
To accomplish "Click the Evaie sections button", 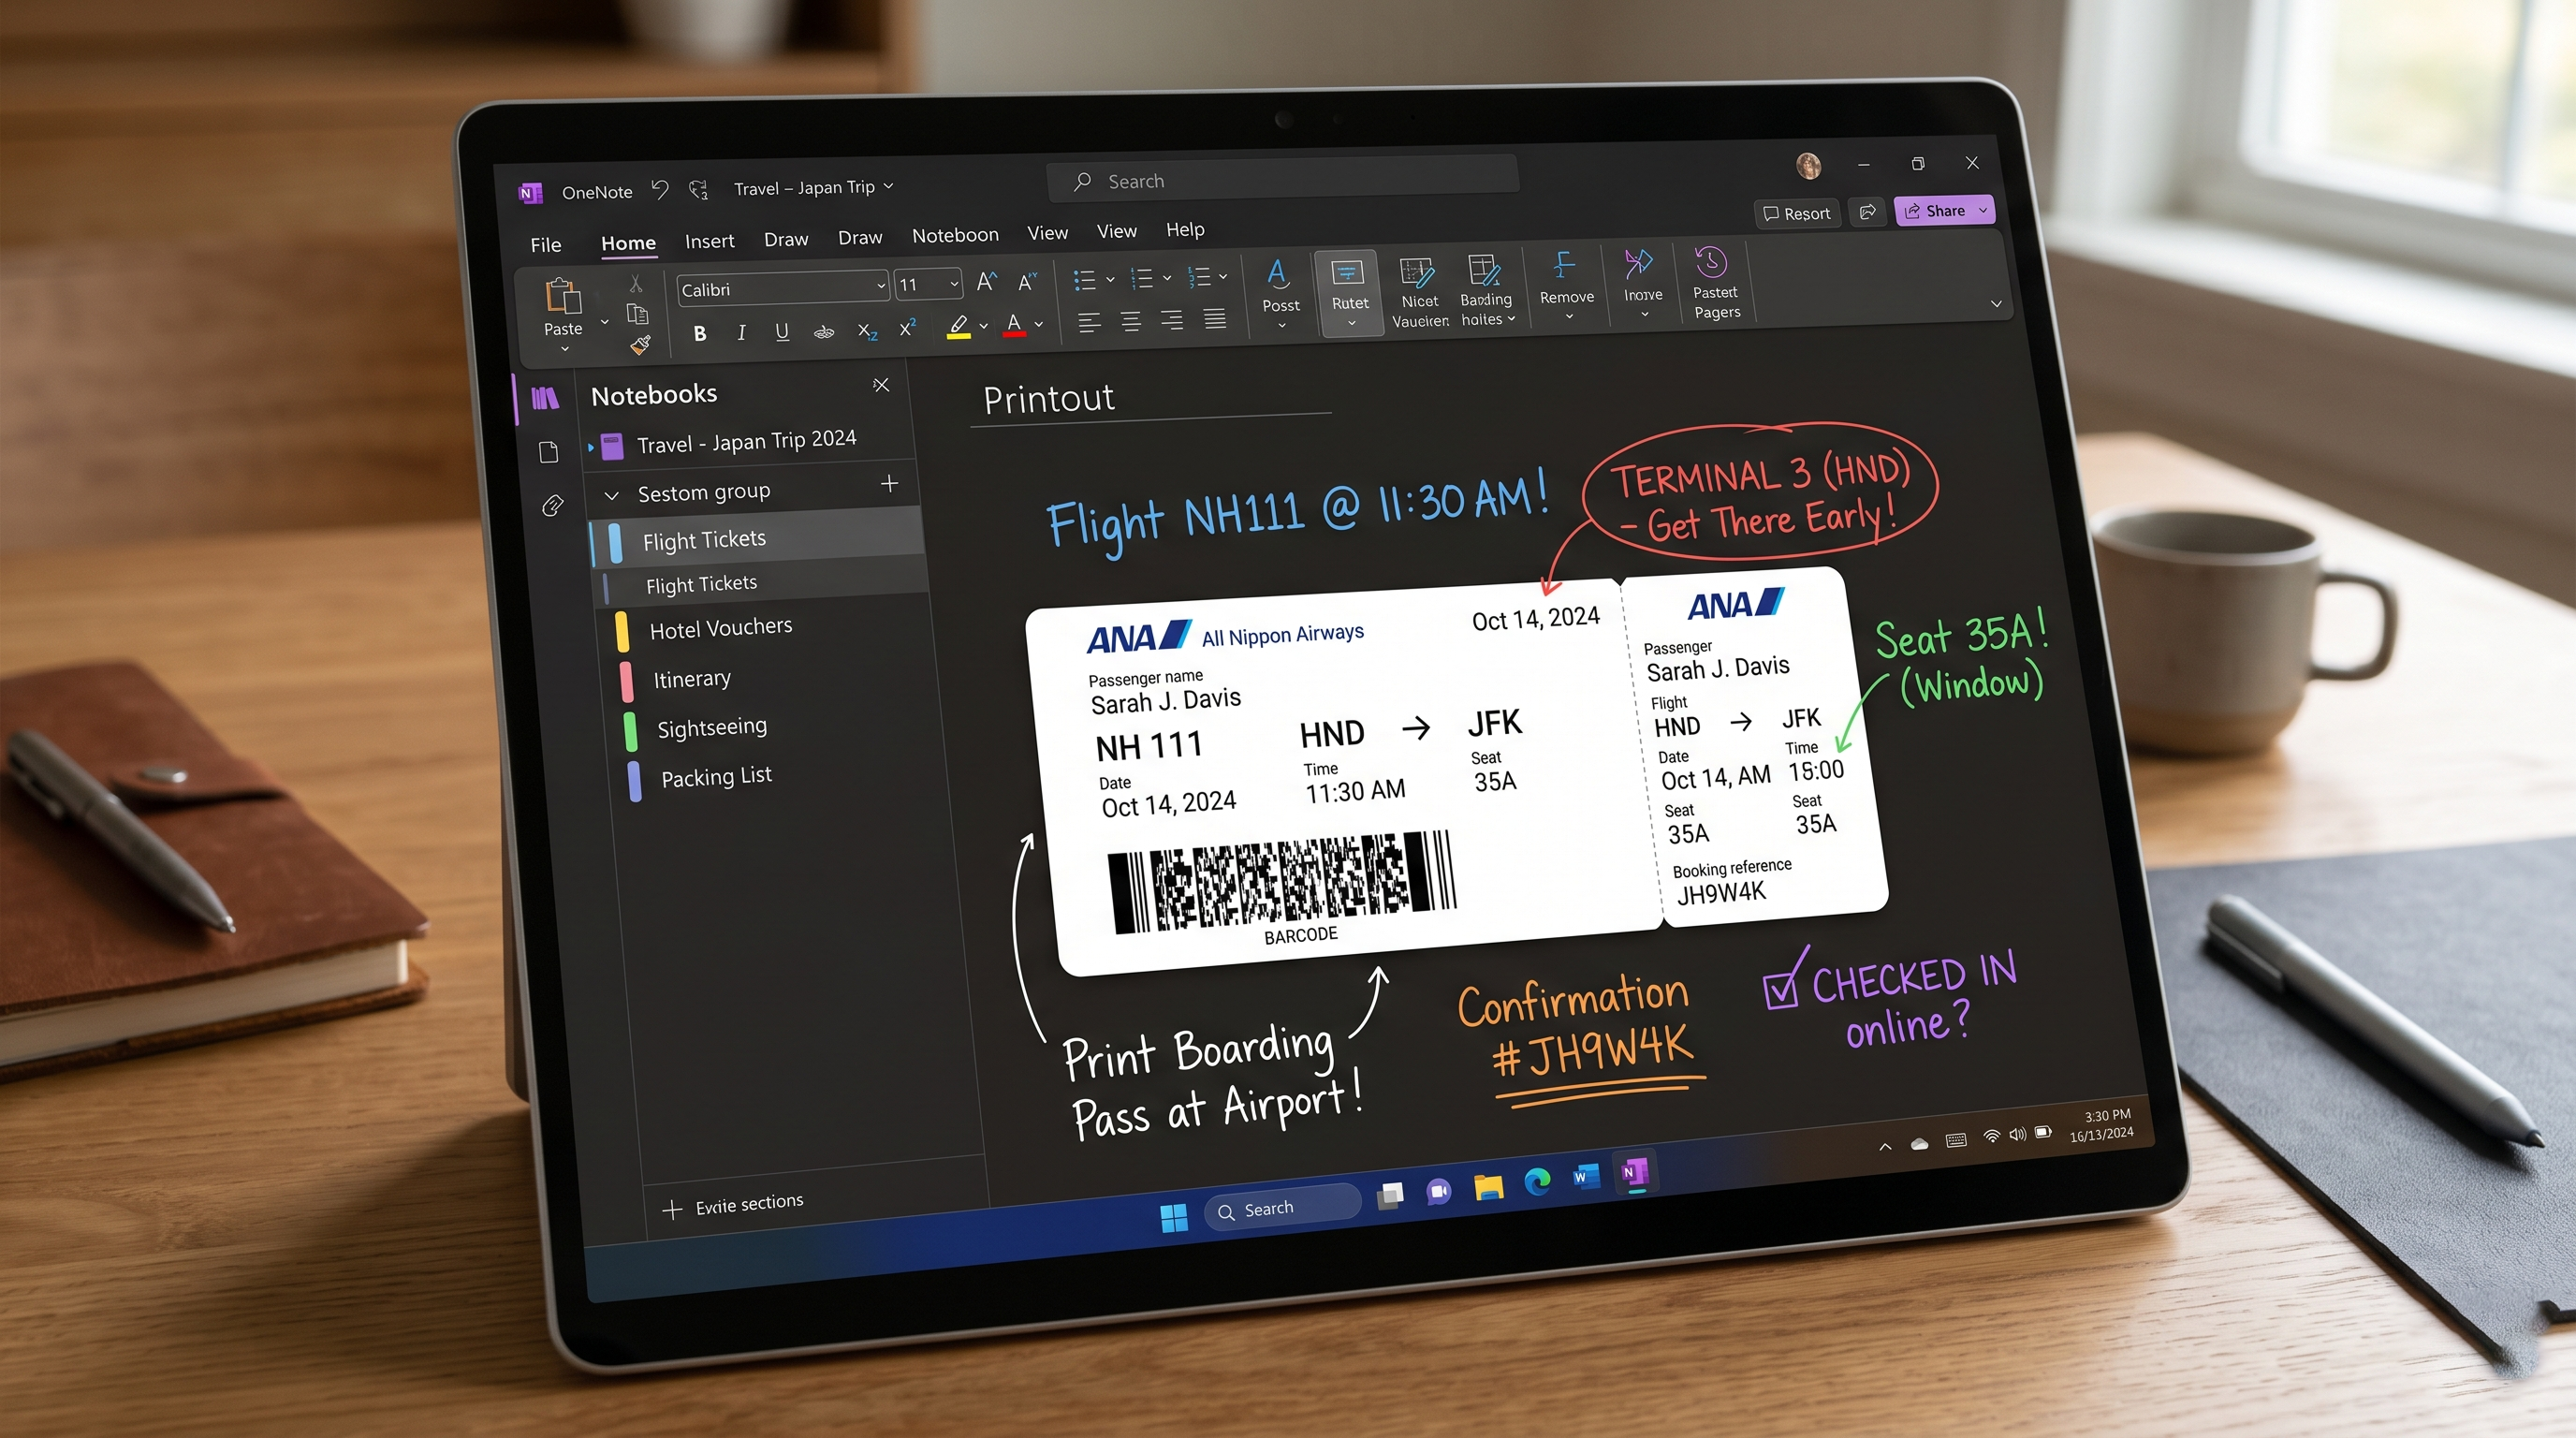I will [x=733, y=1205].
